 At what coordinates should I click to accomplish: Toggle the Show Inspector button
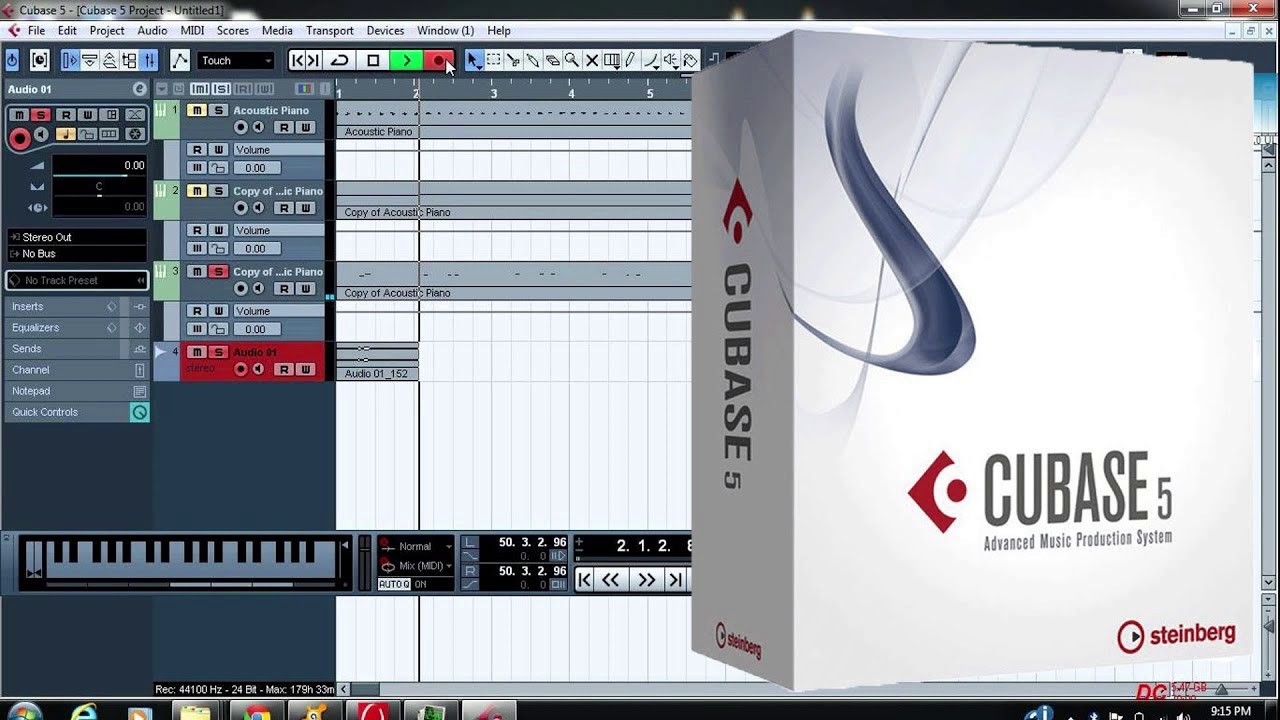click(69, 61)
